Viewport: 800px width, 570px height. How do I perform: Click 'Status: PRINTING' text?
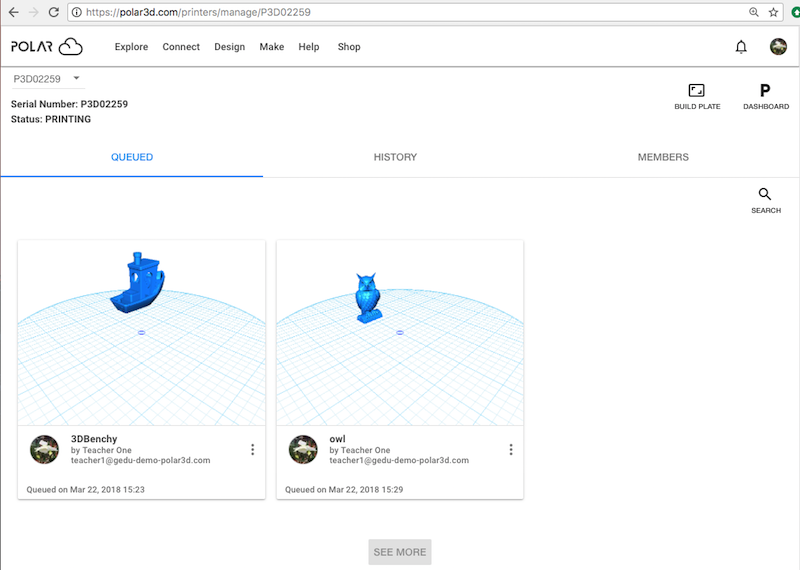51,119
